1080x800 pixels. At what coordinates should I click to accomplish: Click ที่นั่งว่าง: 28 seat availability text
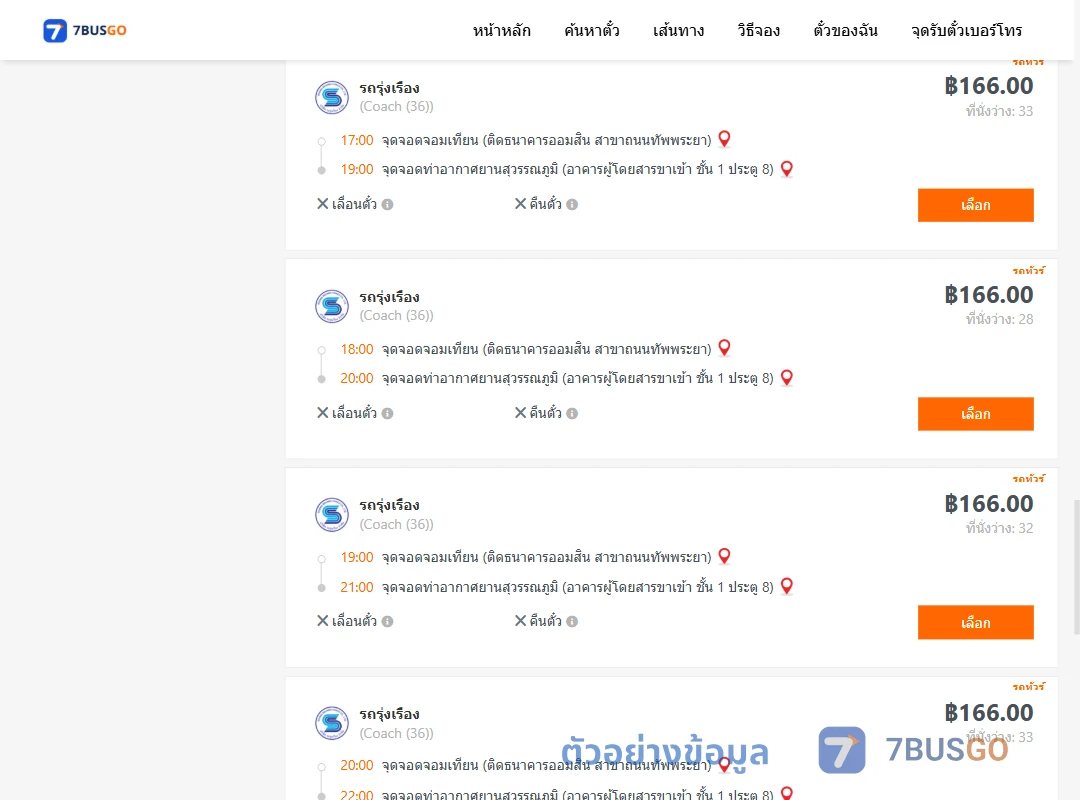pyautogui.click(x=999, y=319)
